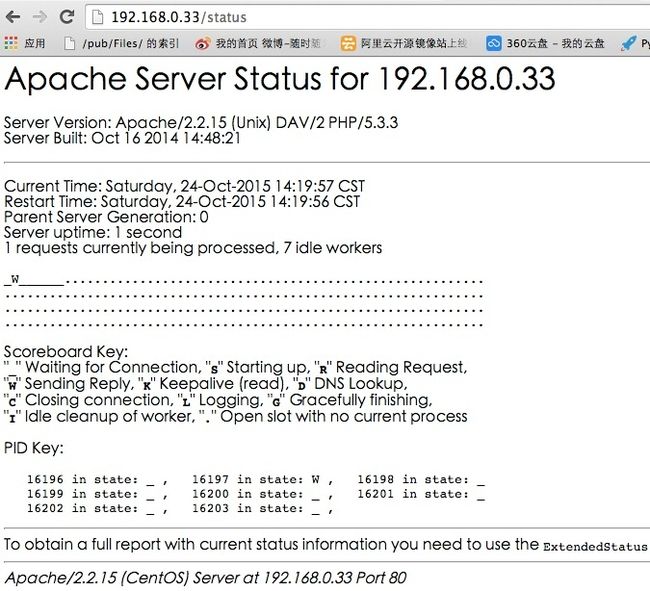
Task: Open the 应用 bookmarks label
Action: [34, 43]
